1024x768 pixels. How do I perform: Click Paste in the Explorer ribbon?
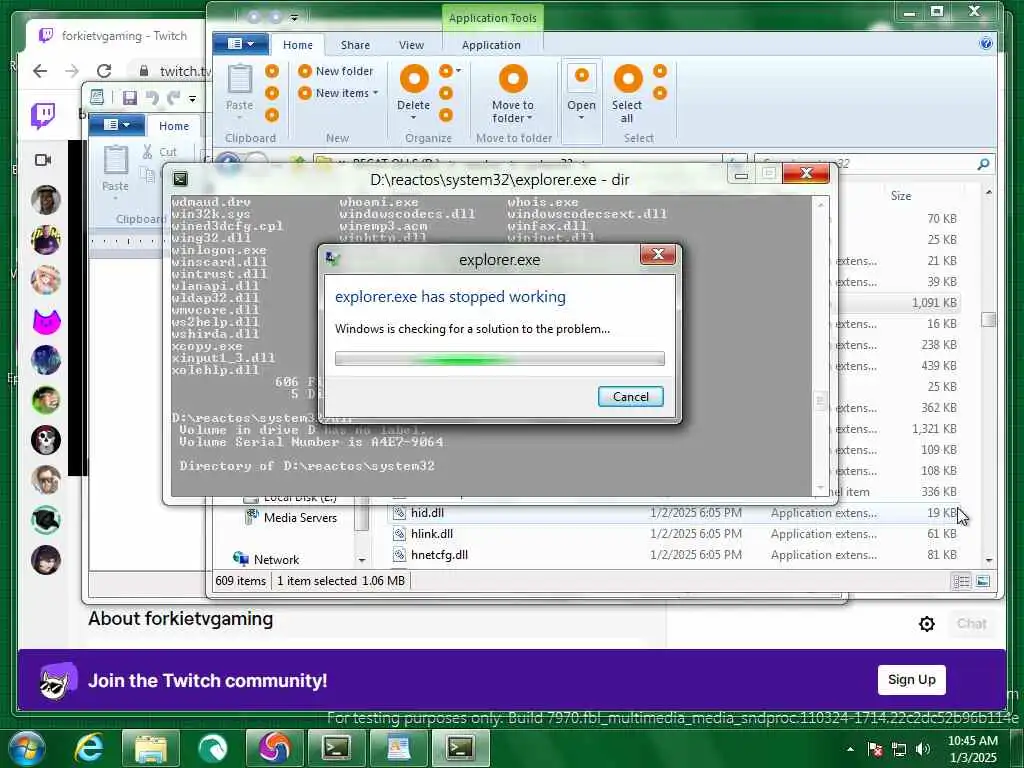[240, 91]
